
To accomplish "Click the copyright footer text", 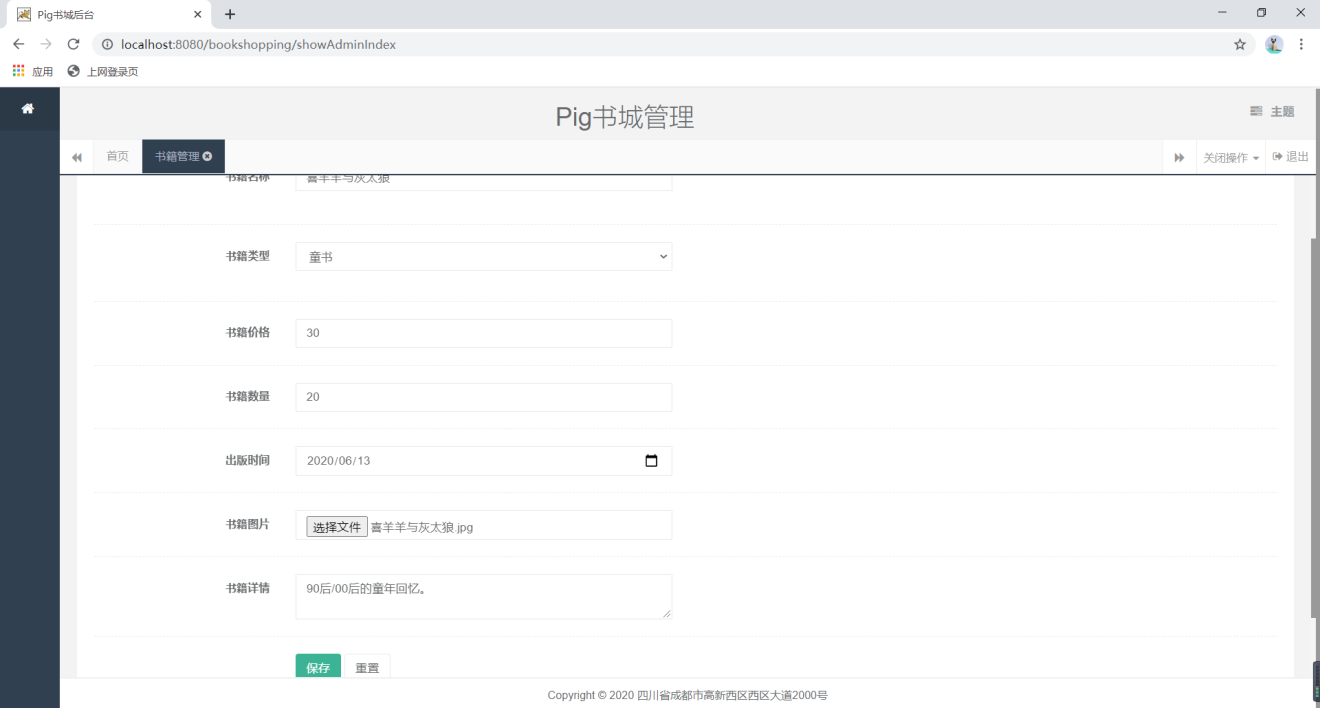I will tap(688, 695).
